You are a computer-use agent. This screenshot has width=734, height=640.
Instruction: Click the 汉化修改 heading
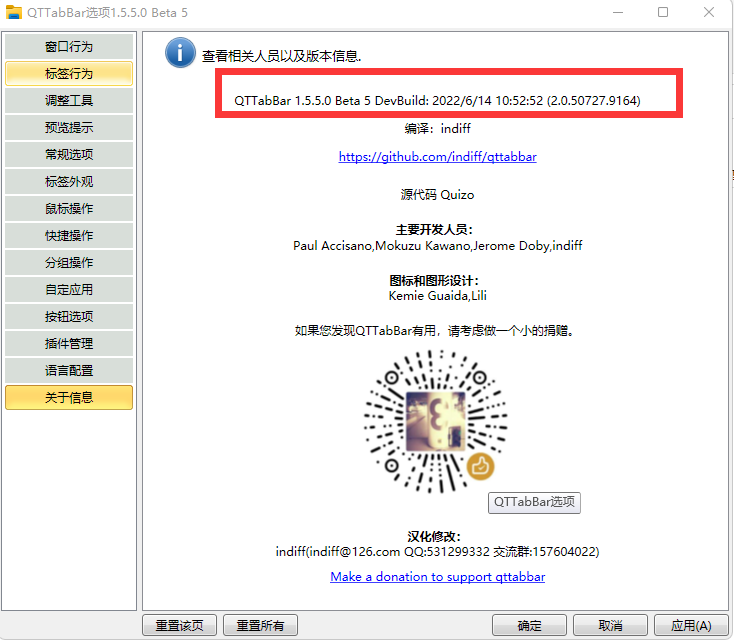(x=434, y=536)
